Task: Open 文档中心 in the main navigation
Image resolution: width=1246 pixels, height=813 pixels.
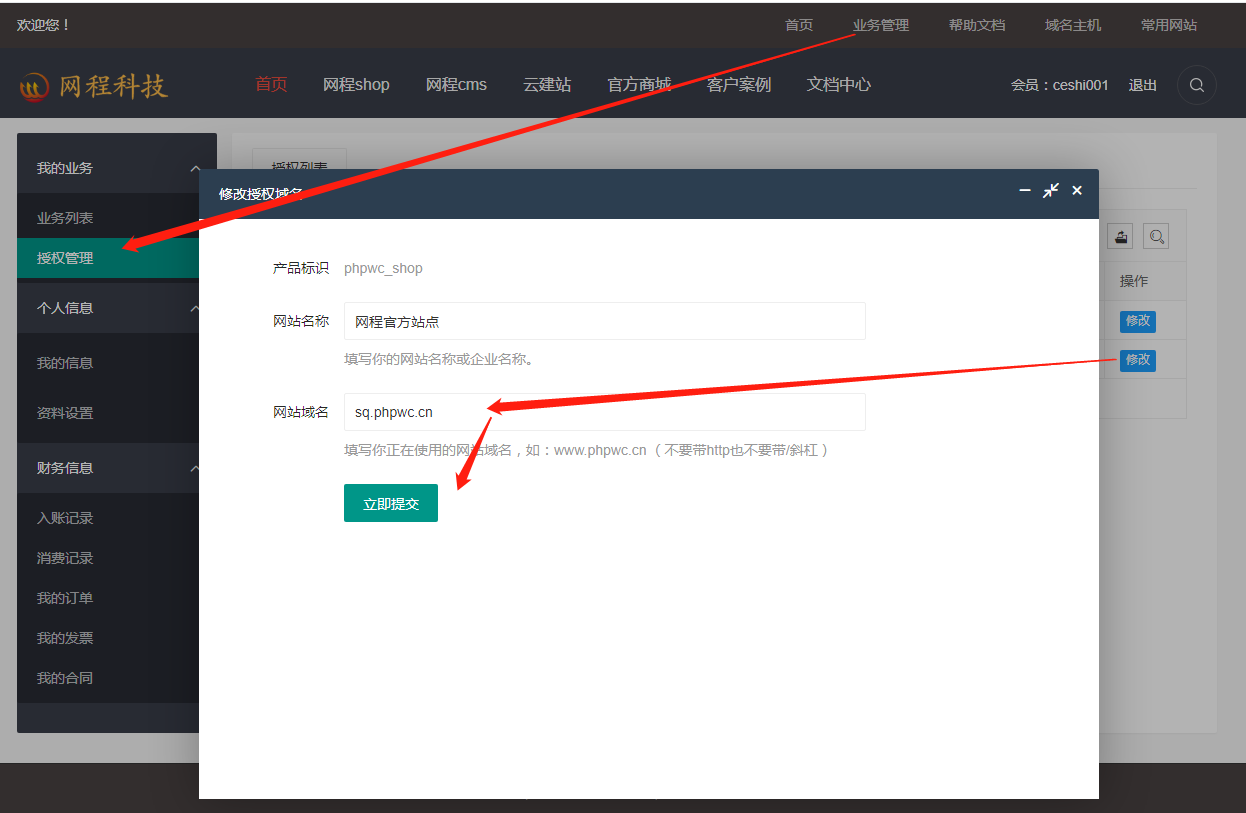Action: click(x=838, y=85)
